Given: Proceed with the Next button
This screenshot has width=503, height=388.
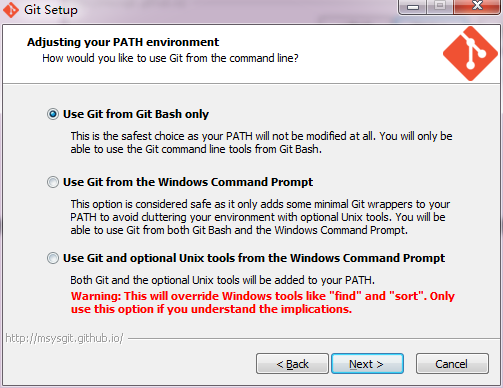Looking at the screenshot, I should tap(367, 364).
